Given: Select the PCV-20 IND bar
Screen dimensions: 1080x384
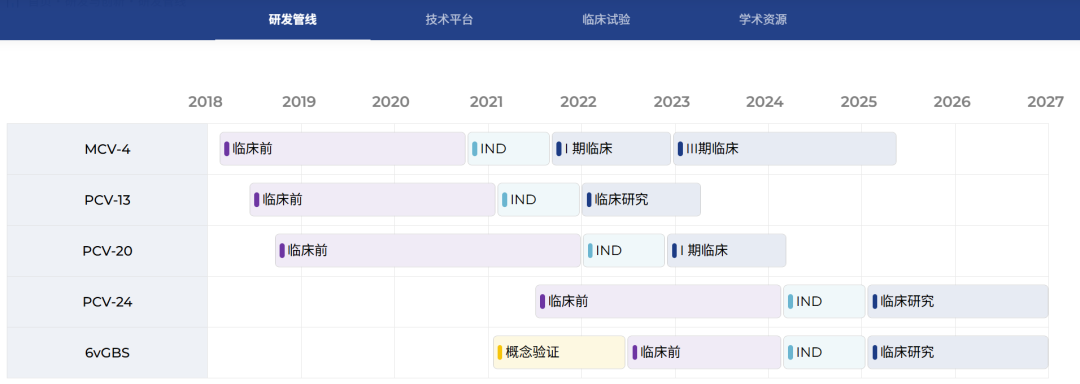Looking at the screenshot, I should point(624,250).
